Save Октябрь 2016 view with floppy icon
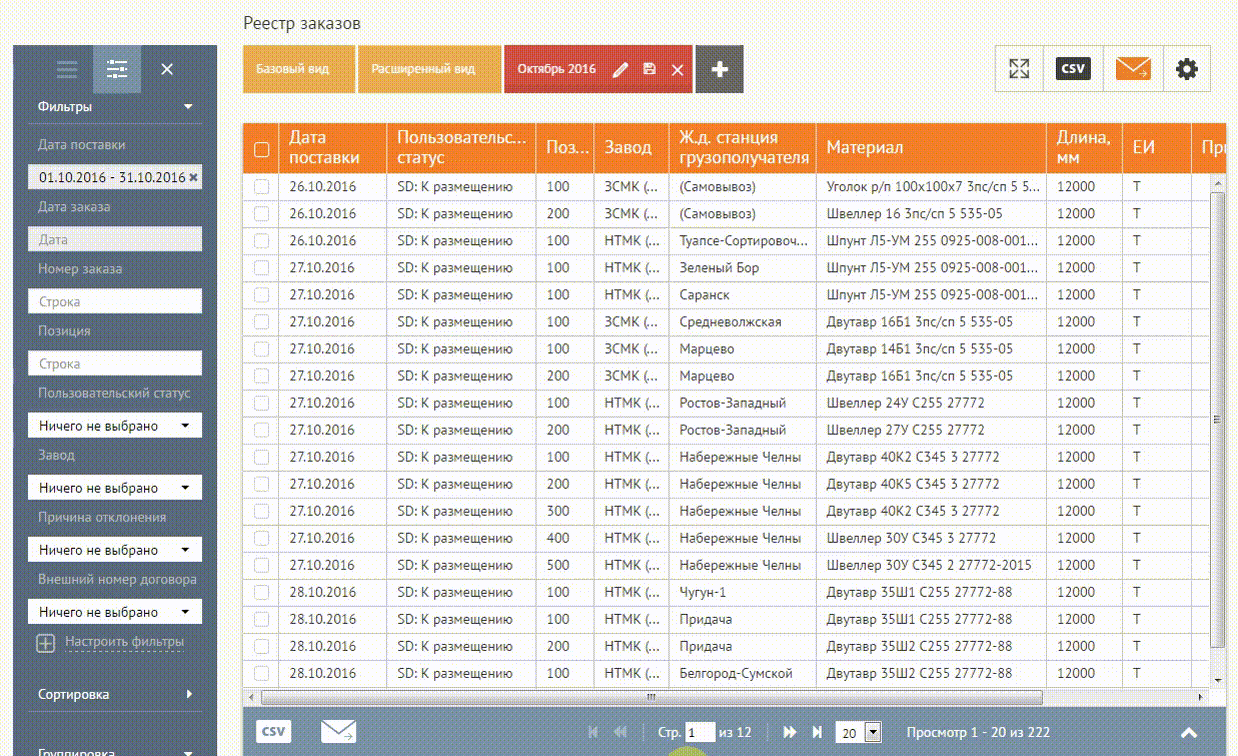 pyautogui.click(x=649, y=70)
